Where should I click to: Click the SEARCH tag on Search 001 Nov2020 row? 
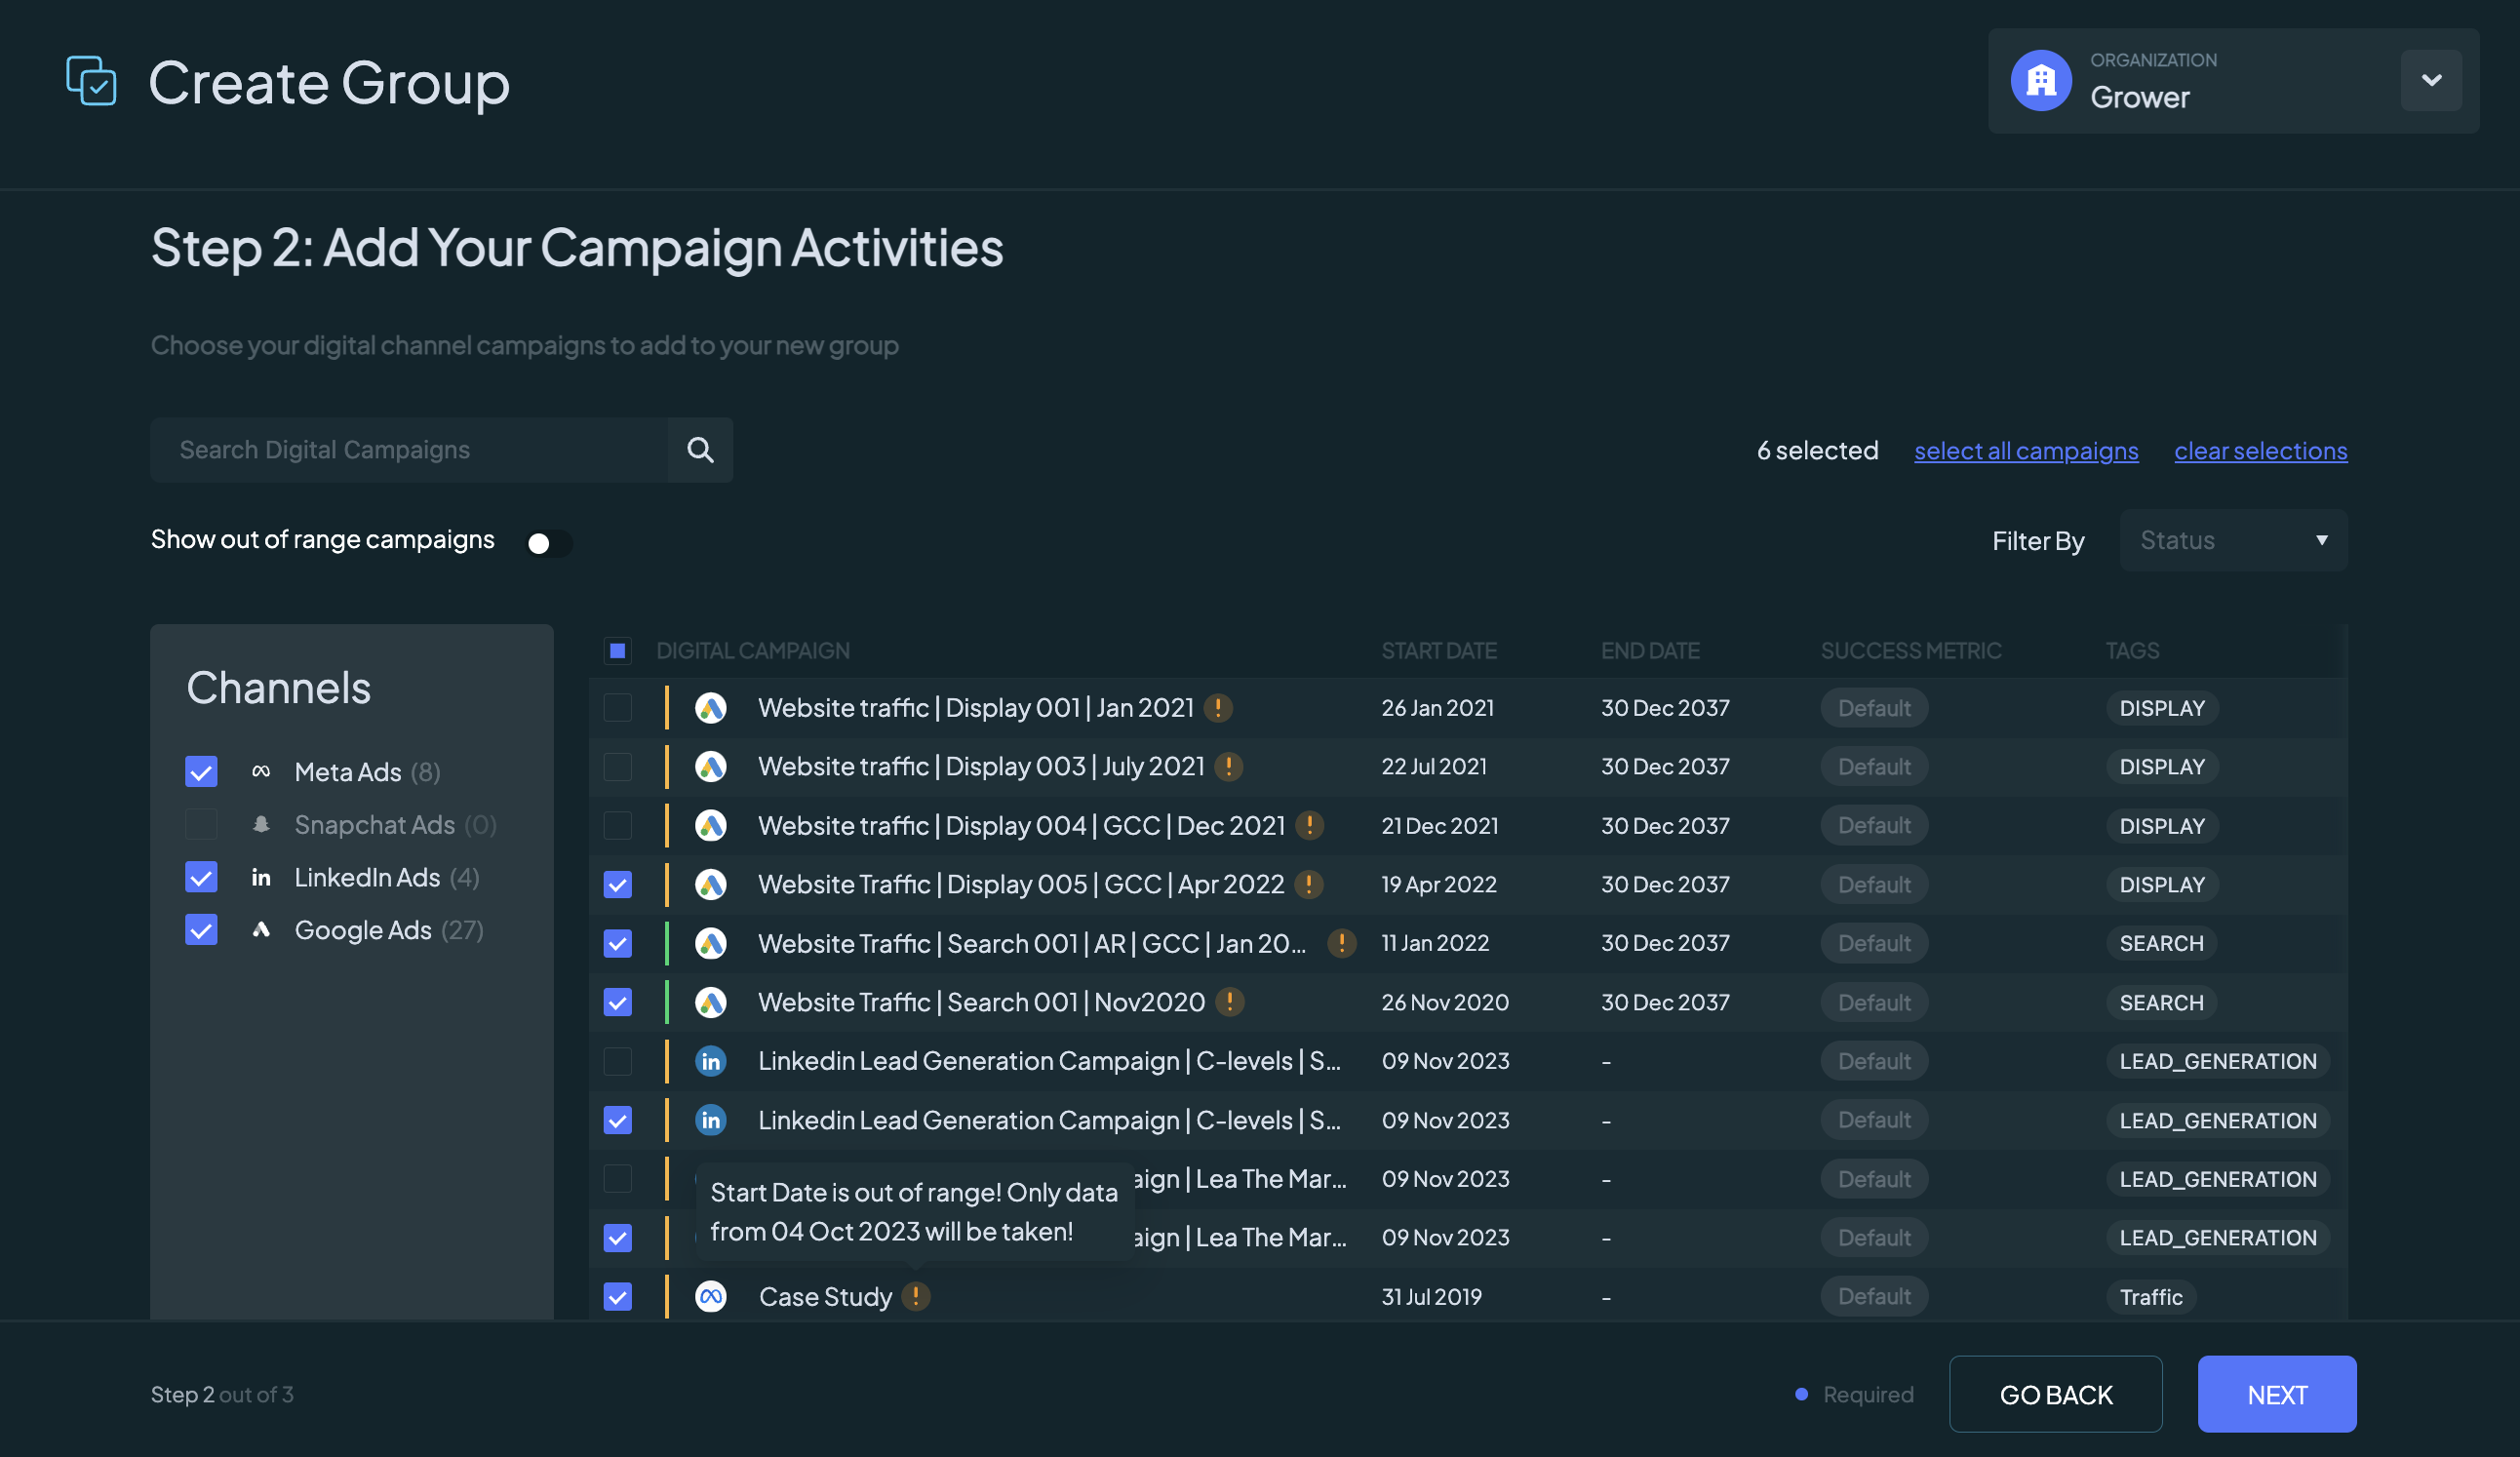(2161, 1002)
